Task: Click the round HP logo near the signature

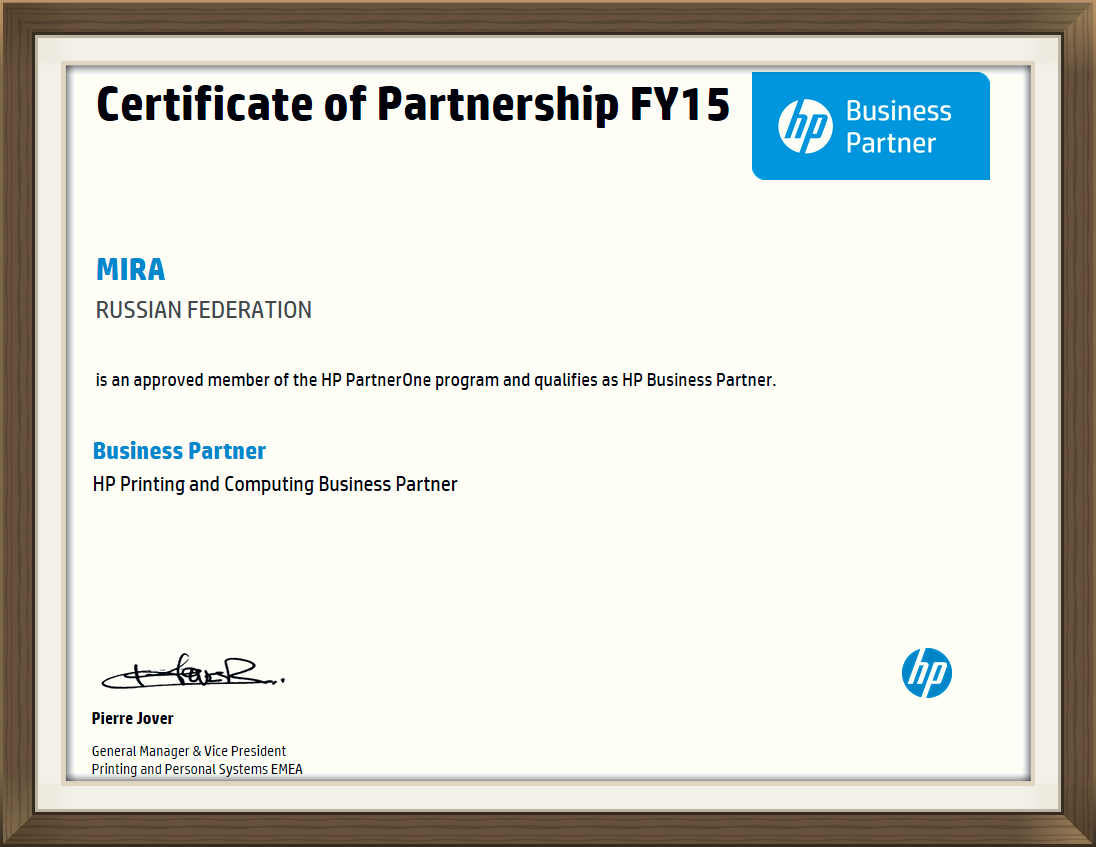Action: point(927,673)
